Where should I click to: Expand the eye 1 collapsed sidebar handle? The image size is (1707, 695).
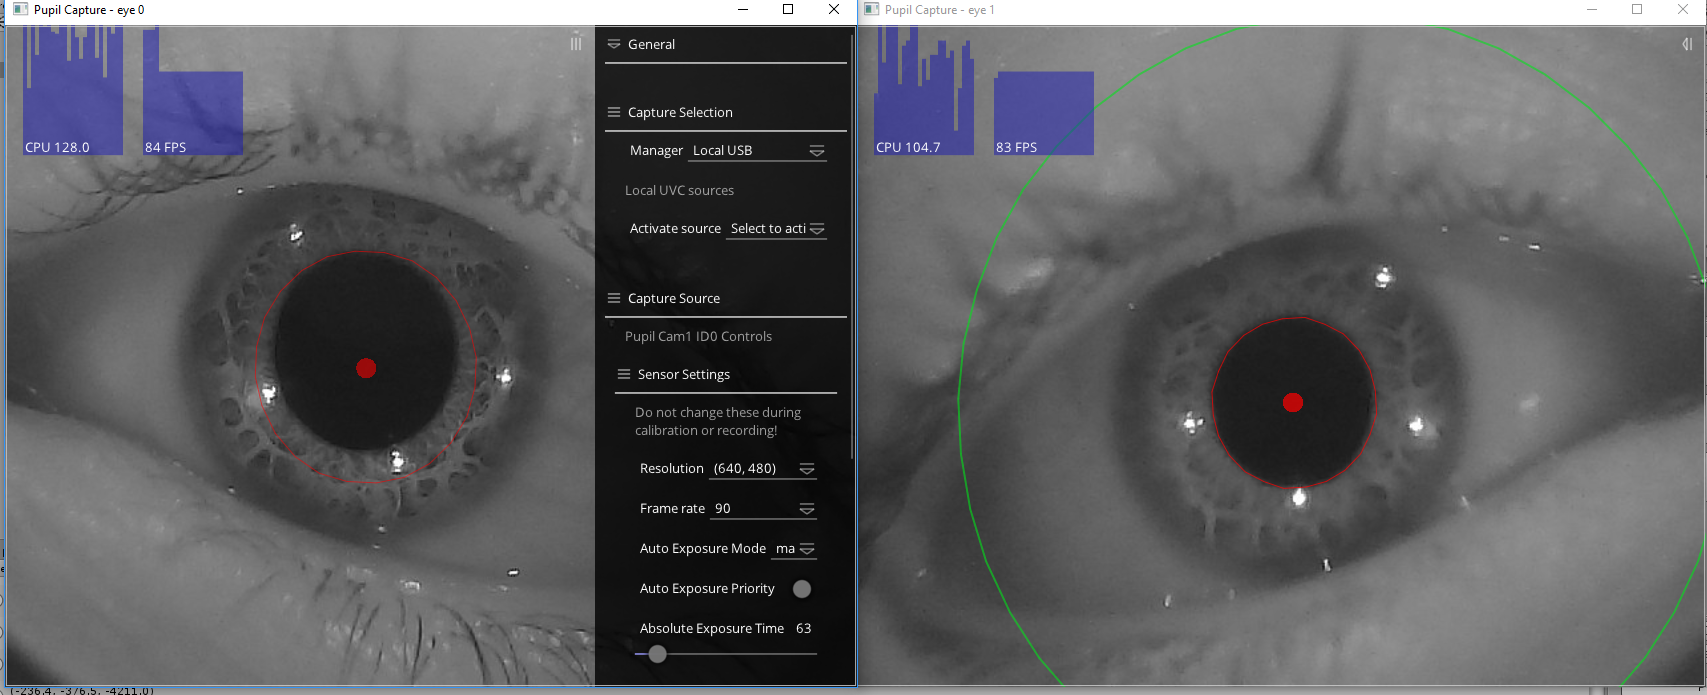[1687, 44]
